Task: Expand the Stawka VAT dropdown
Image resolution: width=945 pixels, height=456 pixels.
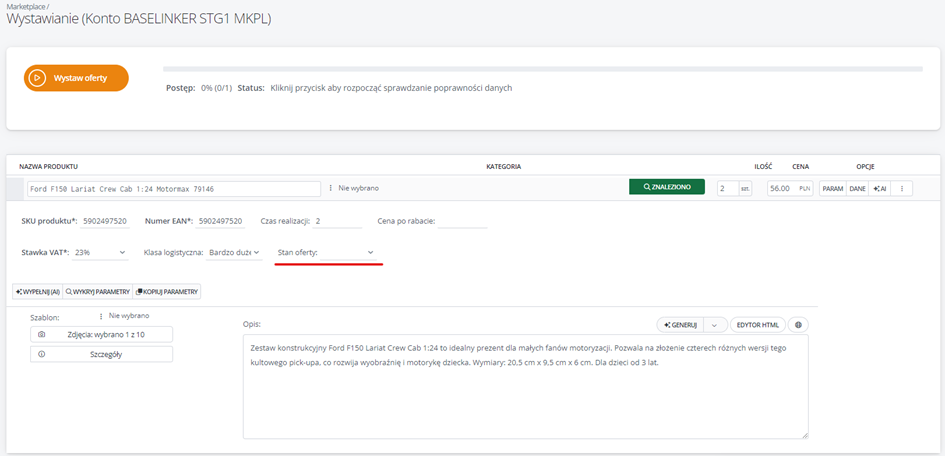Action: click(x=101, y=253)
